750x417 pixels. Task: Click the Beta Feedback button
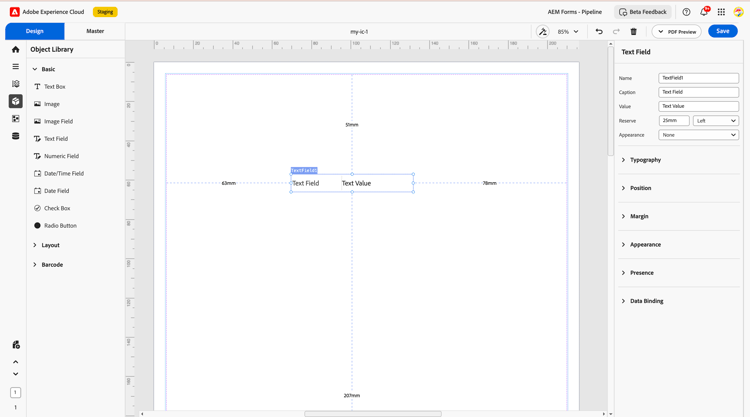click(x=642, y=12)
